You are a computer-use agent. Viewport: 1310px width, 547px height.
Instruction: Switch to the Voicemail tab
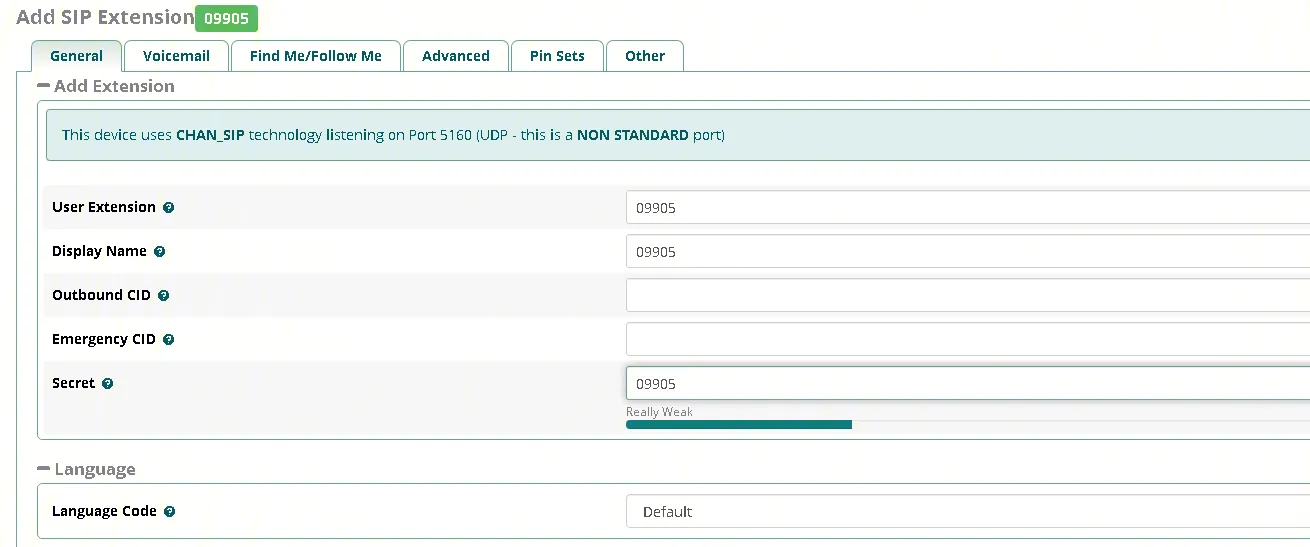[x=176, y=56]
